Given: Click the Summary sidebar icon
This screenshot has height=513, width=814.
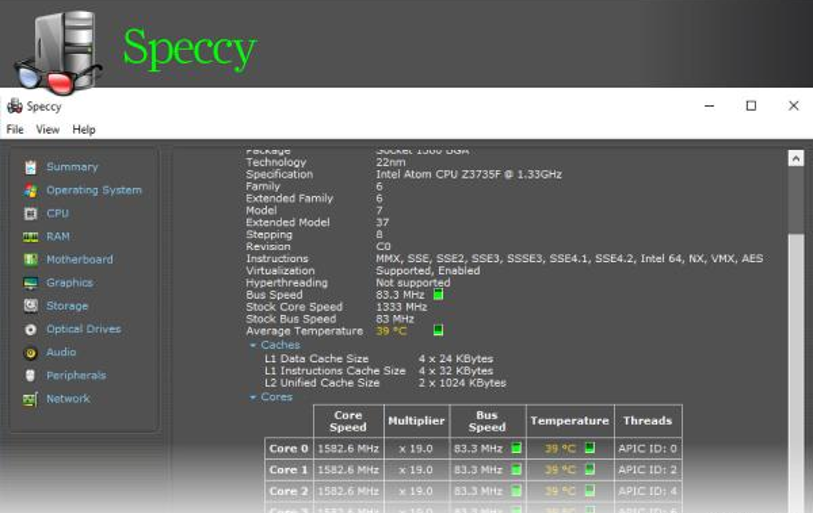Looking at the screenshot, I should point(31,167).
